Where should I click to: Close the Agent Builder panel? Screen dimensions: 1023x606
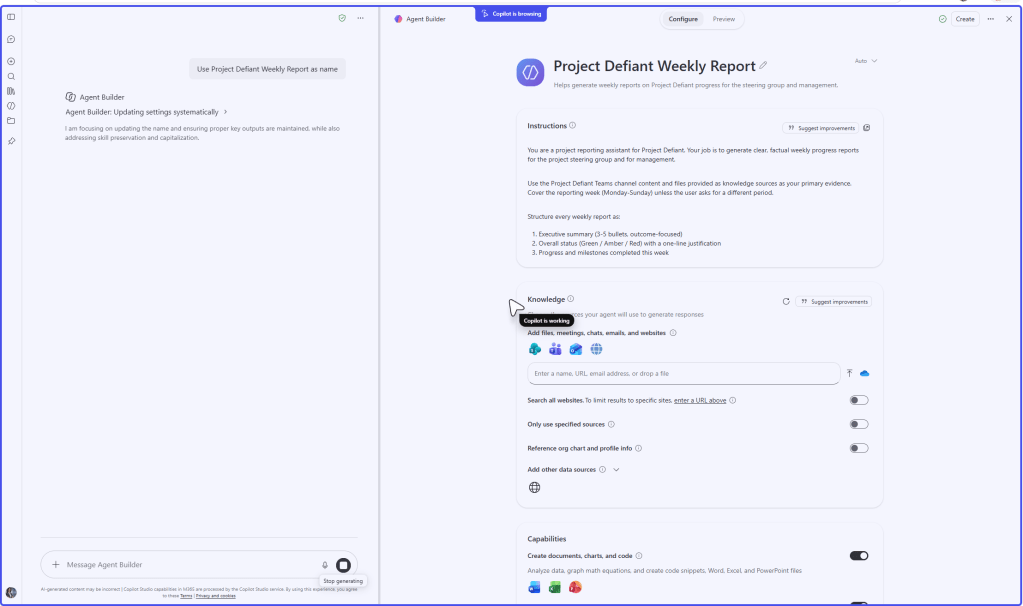[1009, 19]
